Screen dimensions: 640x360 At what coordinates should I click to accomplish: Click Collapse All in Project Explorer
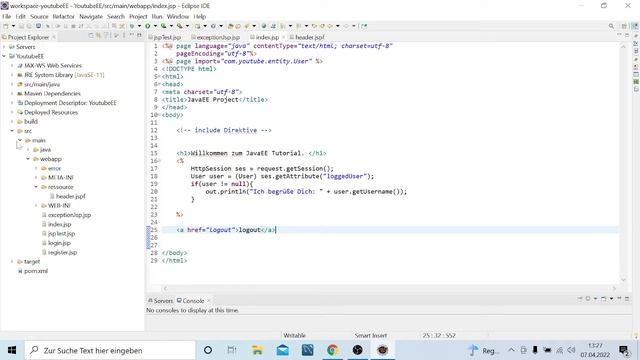pyautogui.click(x=91, y=36)
